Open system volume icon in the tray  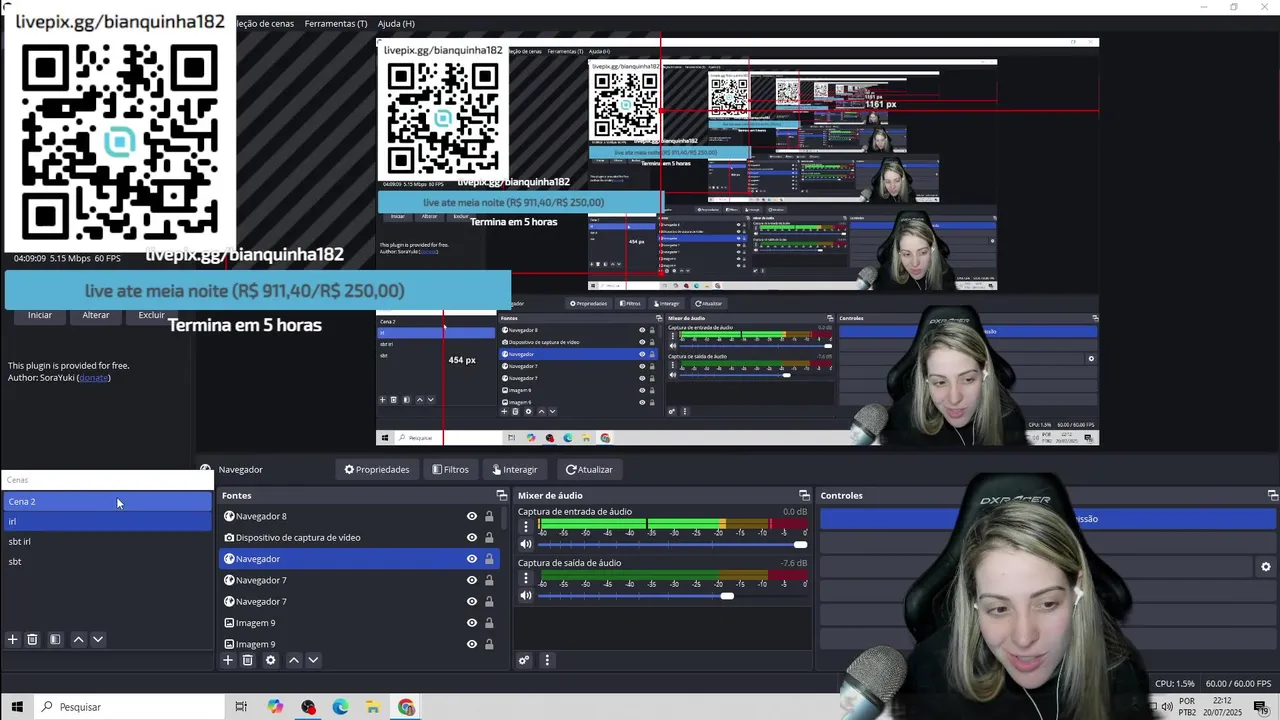tap(1167, 707)
